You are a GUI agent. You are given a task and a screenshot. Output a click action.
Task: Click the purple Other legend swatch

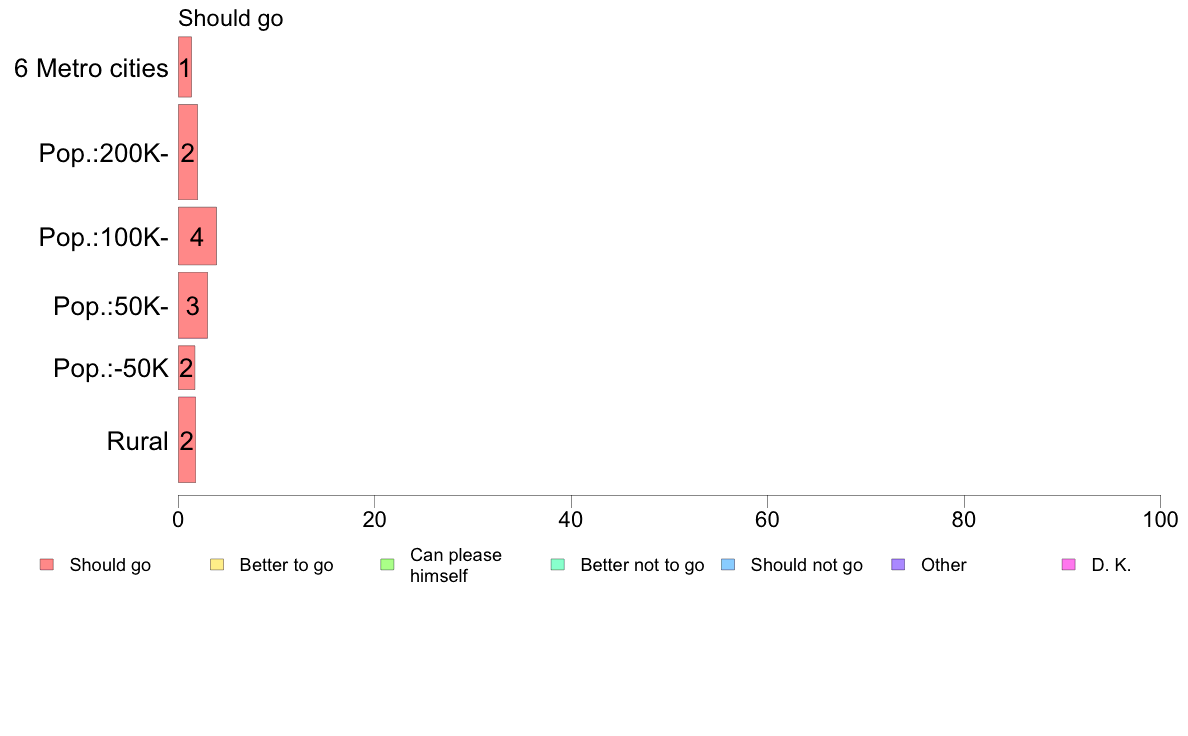(x=899, y=565)
